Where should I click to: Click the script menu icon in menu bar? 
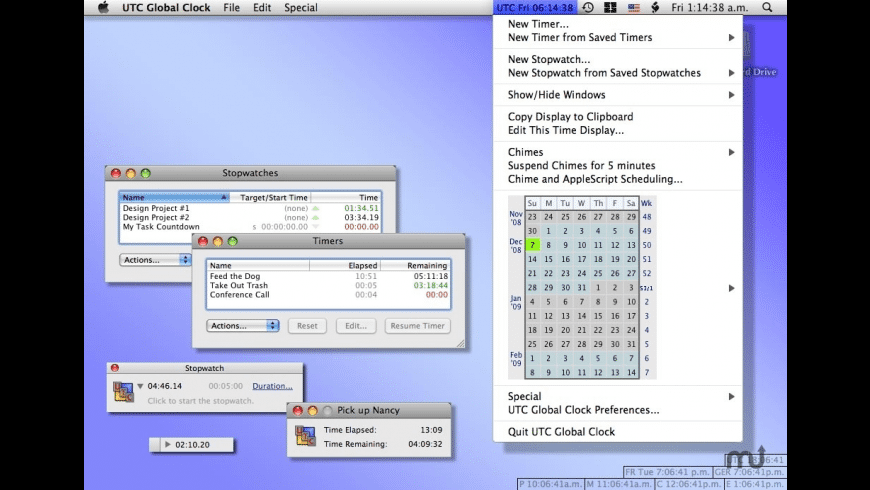[655, 7]
